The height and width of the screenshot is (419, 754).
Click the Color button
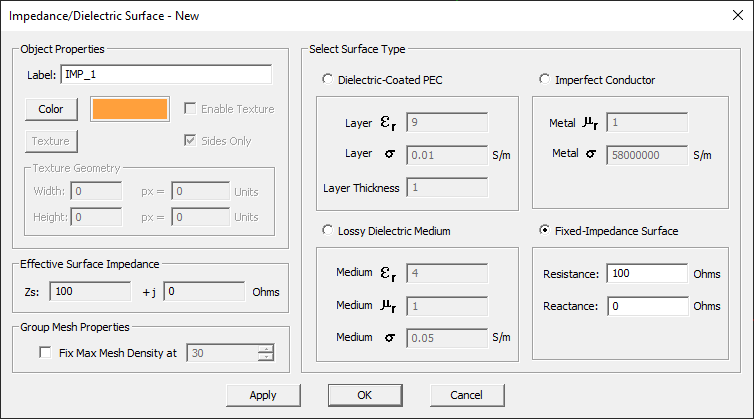pos(51,109)
